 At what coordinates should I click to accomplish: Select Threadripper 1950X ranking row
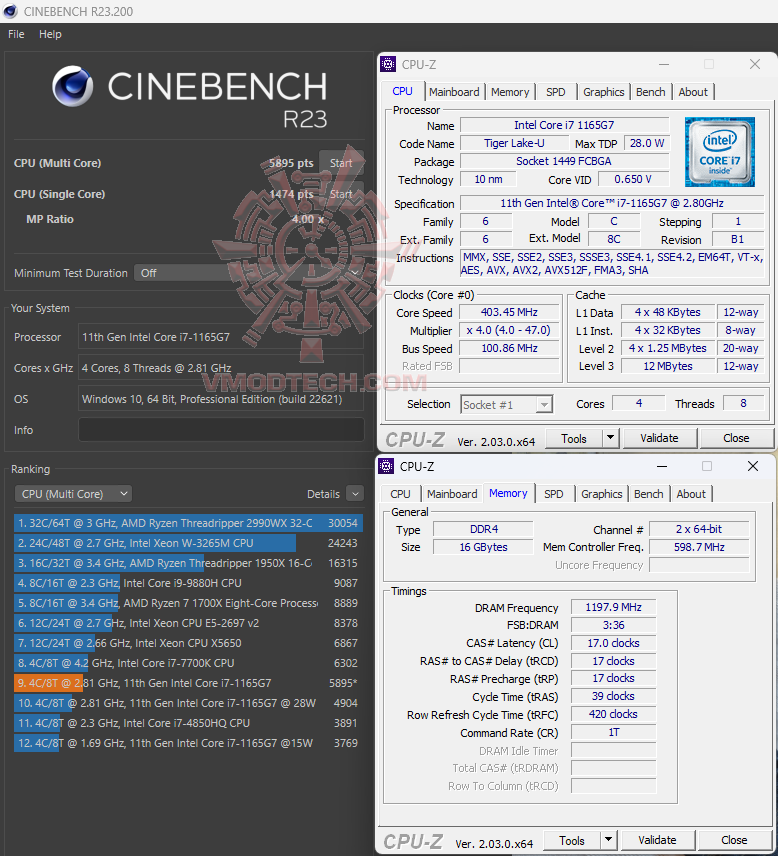tap(188, 563)
